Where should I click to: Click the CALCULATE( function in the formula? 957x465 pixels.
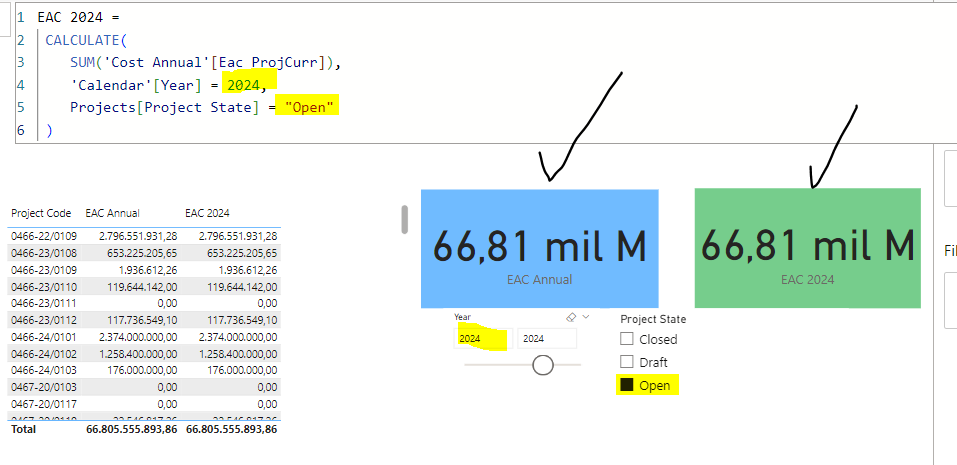[85, 40]
